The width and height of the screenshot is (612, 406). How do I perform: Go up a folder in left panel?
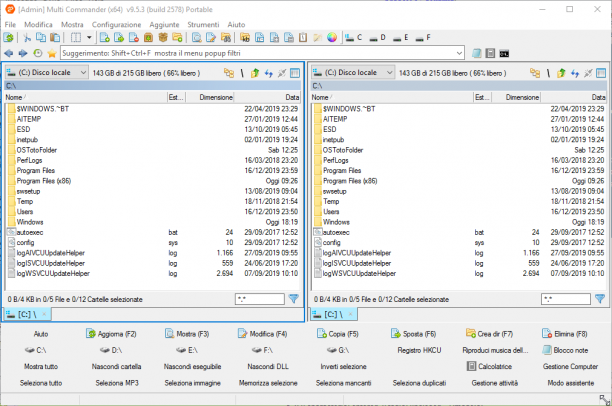pos(254,73)
